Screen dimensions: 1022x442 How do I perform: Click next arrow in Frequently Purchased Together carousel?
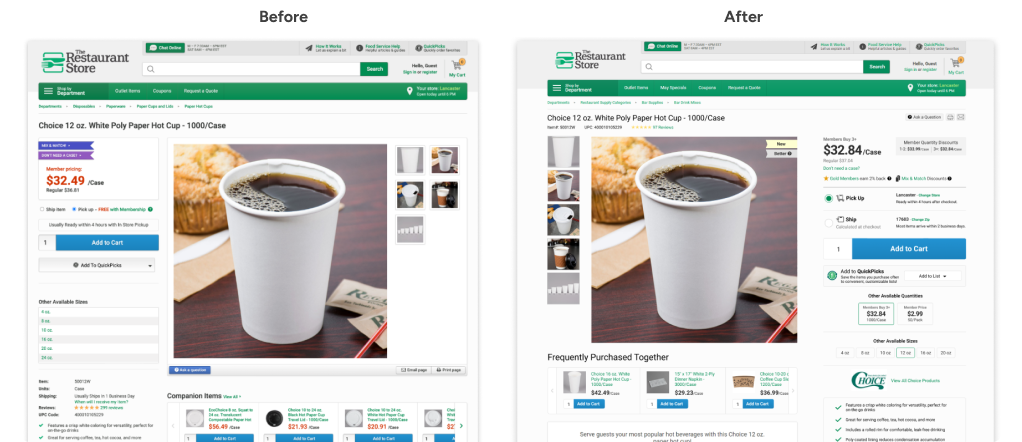[793, 390]
